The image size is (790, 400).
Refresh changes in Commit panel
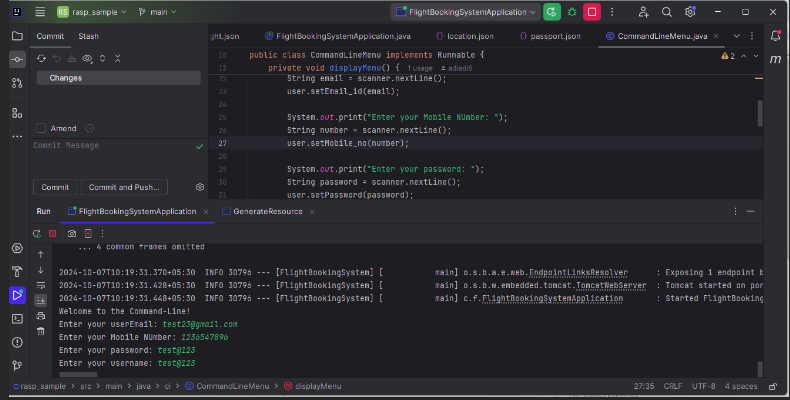(41, 59)
